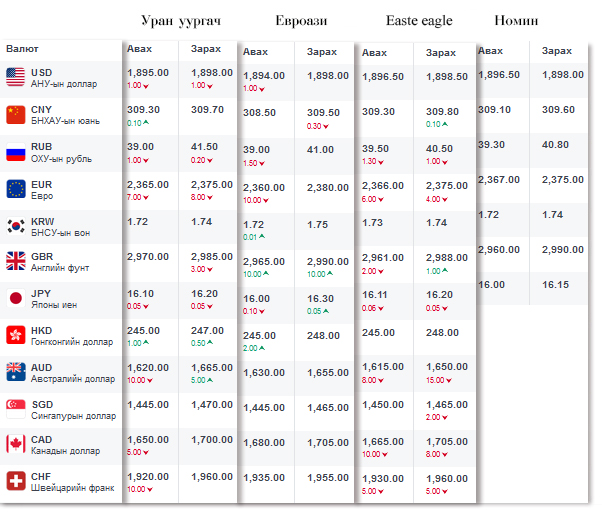
Task: Click the Швейцарийн франк currency label
Action: coord(73,488)
